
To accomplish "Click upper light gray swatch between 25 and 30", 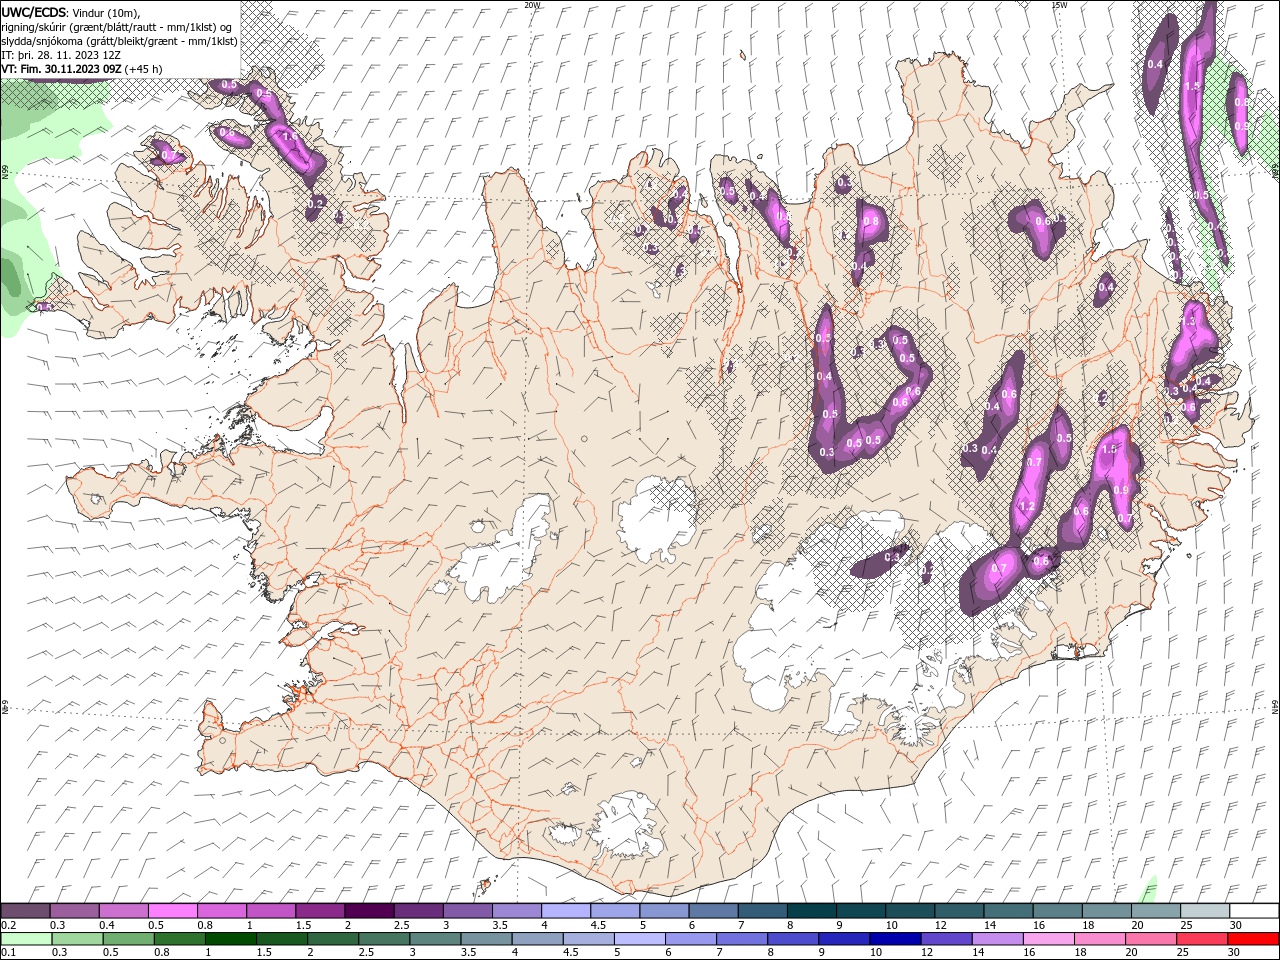I will (x=1205, y=911).
